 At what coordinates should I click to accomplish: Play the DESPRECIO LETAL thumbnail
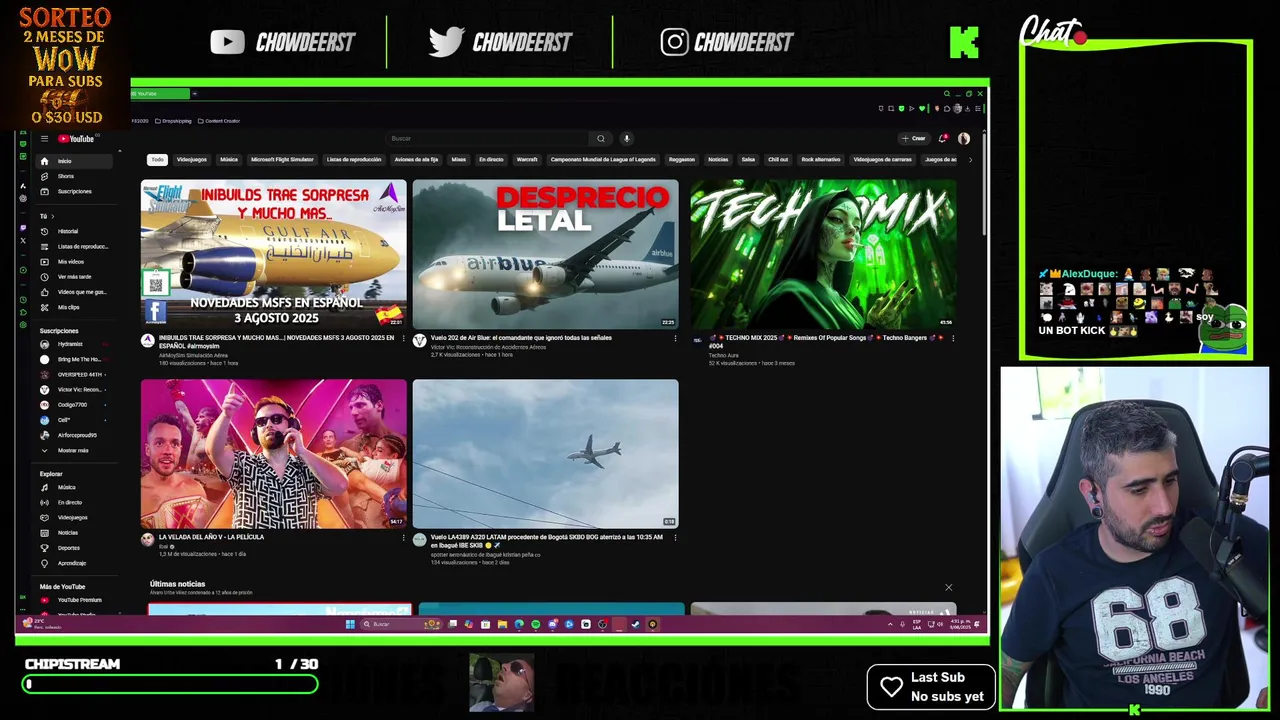point(545,254)
